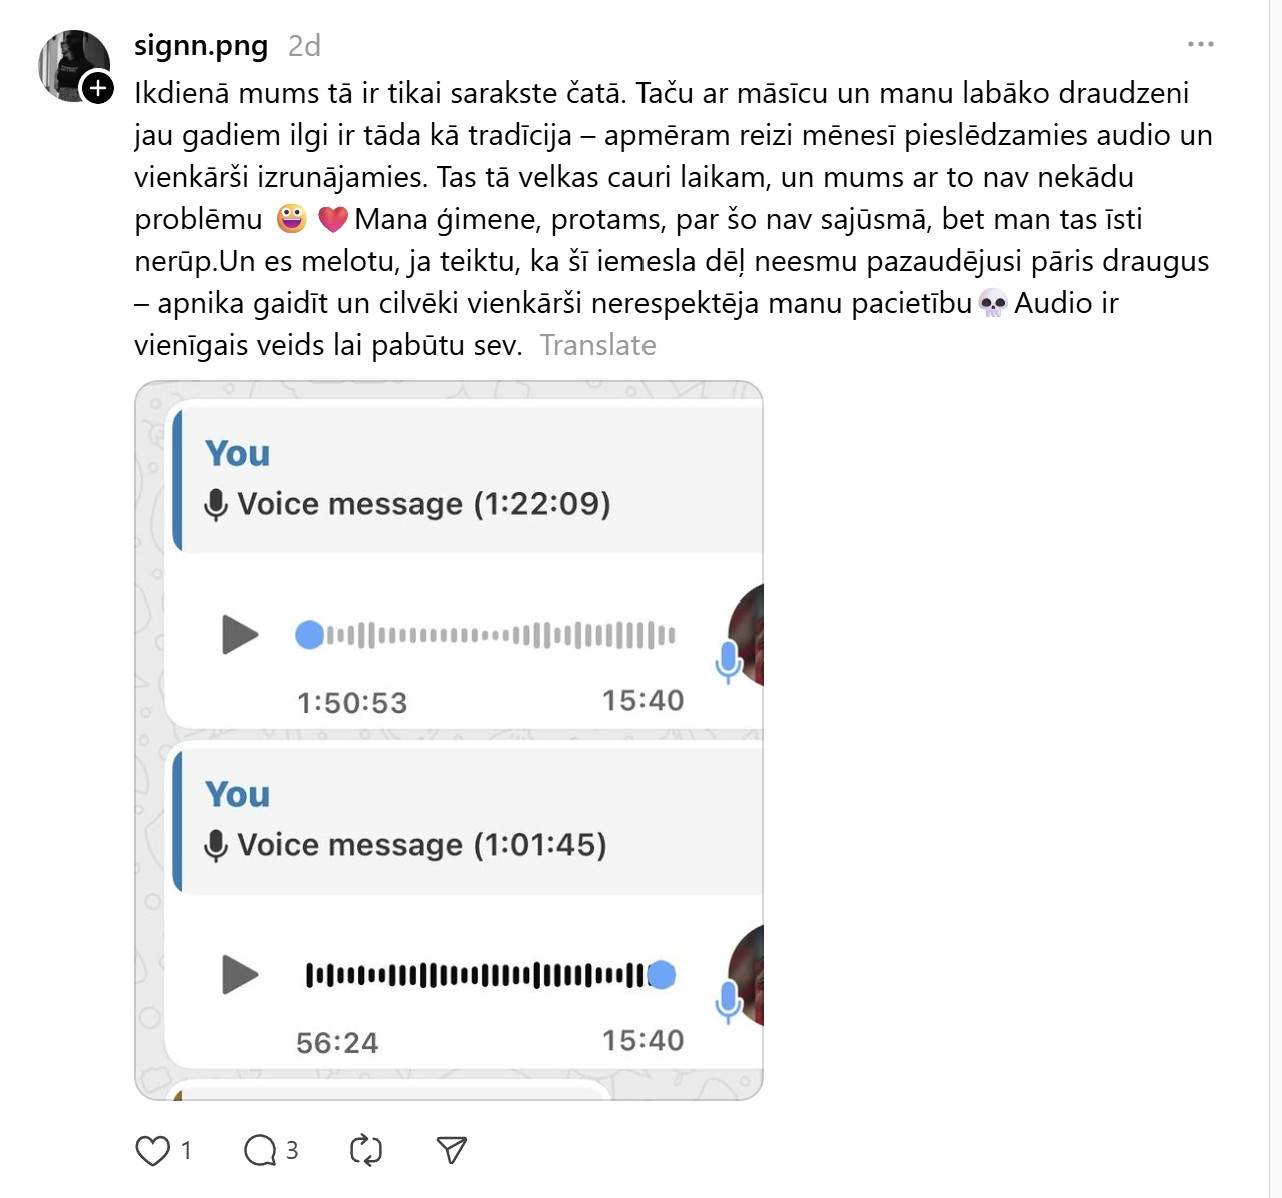Play the 1:50:53 voice message
The width and height of the screenshot is (1282, 1198).
click(x=240, y=635)
